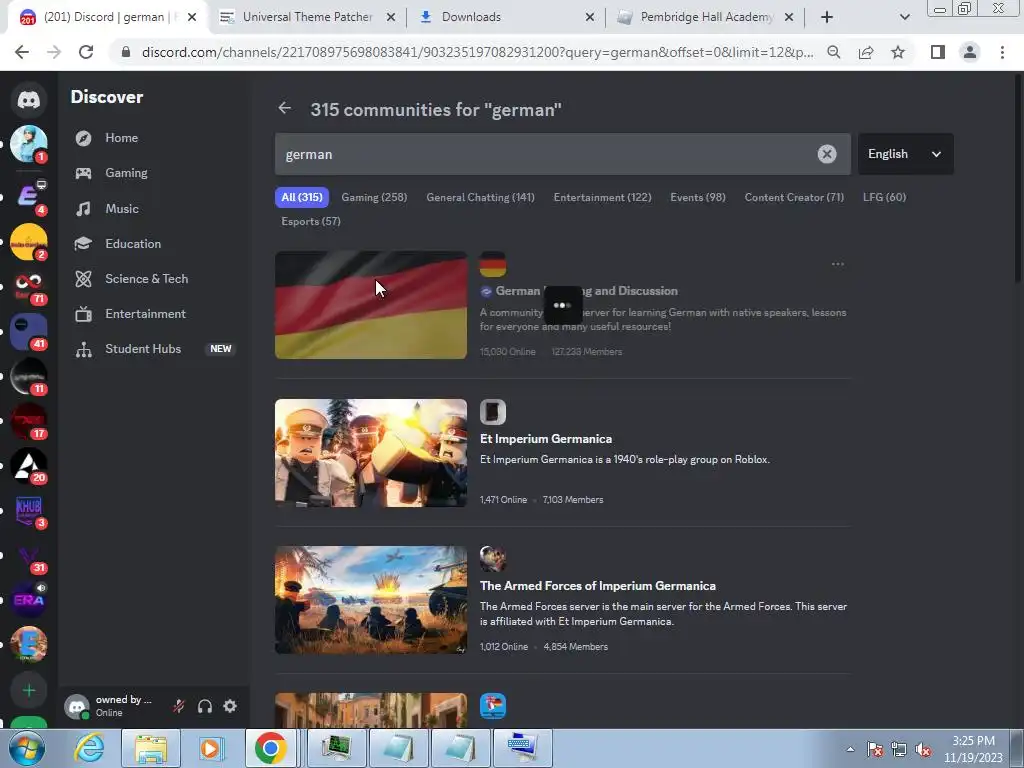Filter results by Entertainment (122)

pos(602,197)
